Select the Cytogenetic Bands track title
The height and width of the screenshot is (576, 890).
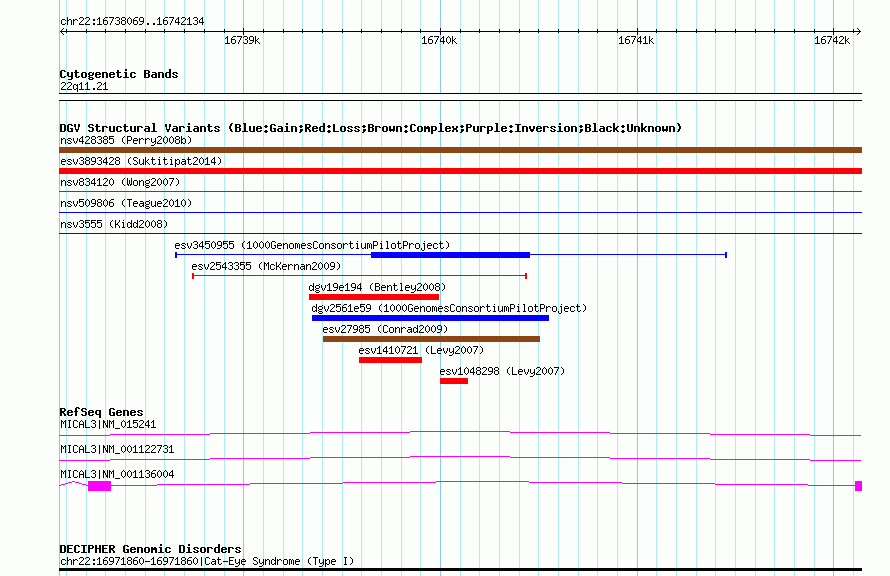(x=119, y=74)
